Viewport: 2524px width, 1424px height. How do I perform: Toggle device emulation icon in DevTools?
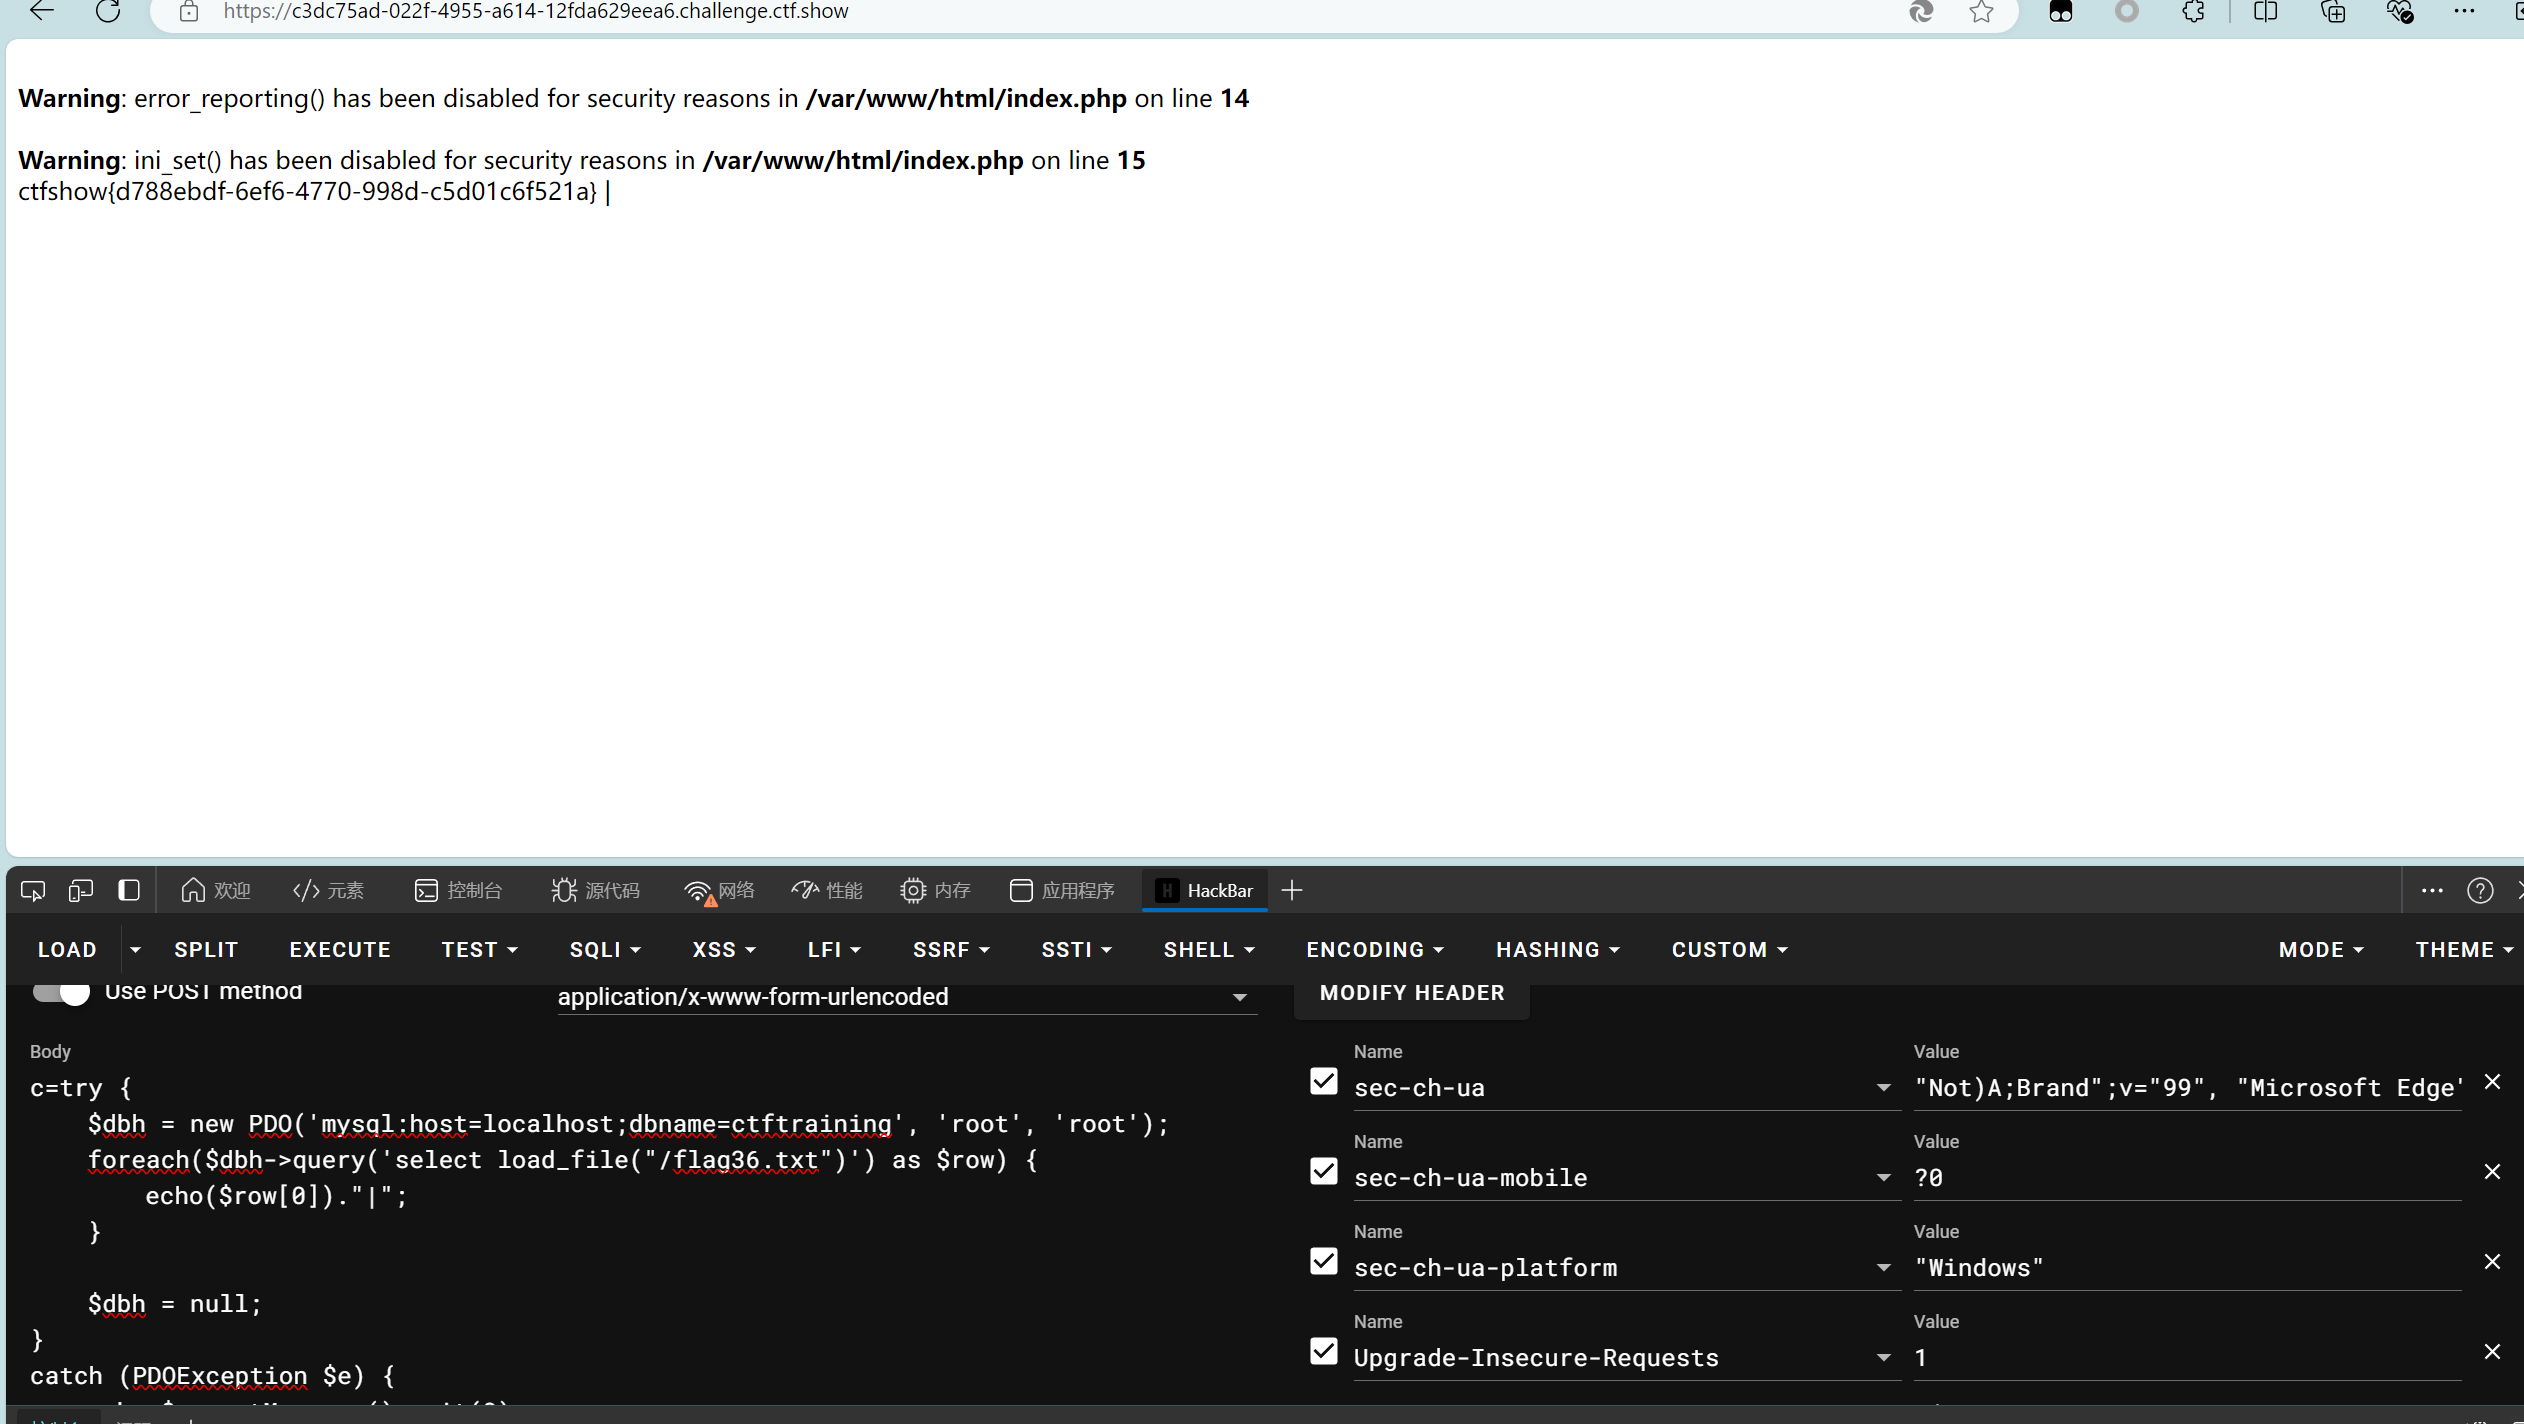[81, 890]
